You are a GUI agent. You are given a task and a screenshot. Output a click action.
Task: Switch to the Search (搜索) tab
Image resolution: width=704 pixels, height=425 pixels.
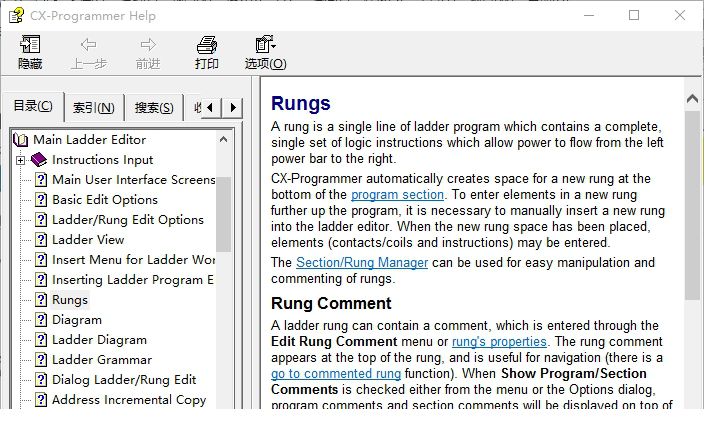click(x=154, y=108)
